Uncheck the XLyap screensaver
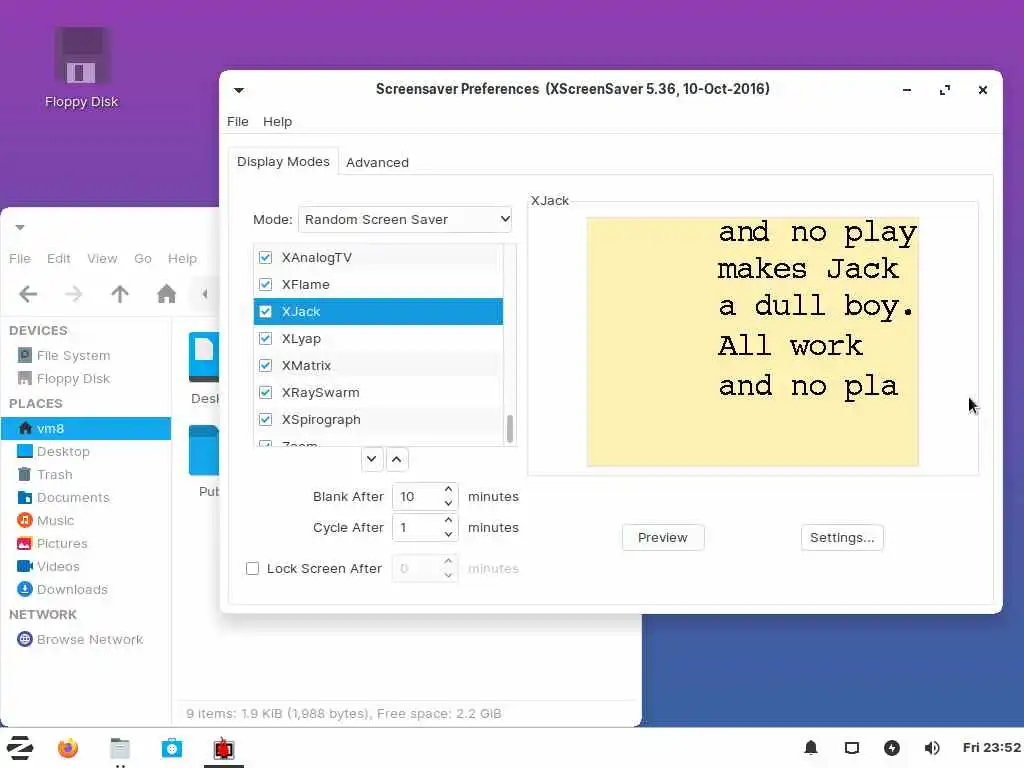The image size is (1024, 768). pos(265,338)
